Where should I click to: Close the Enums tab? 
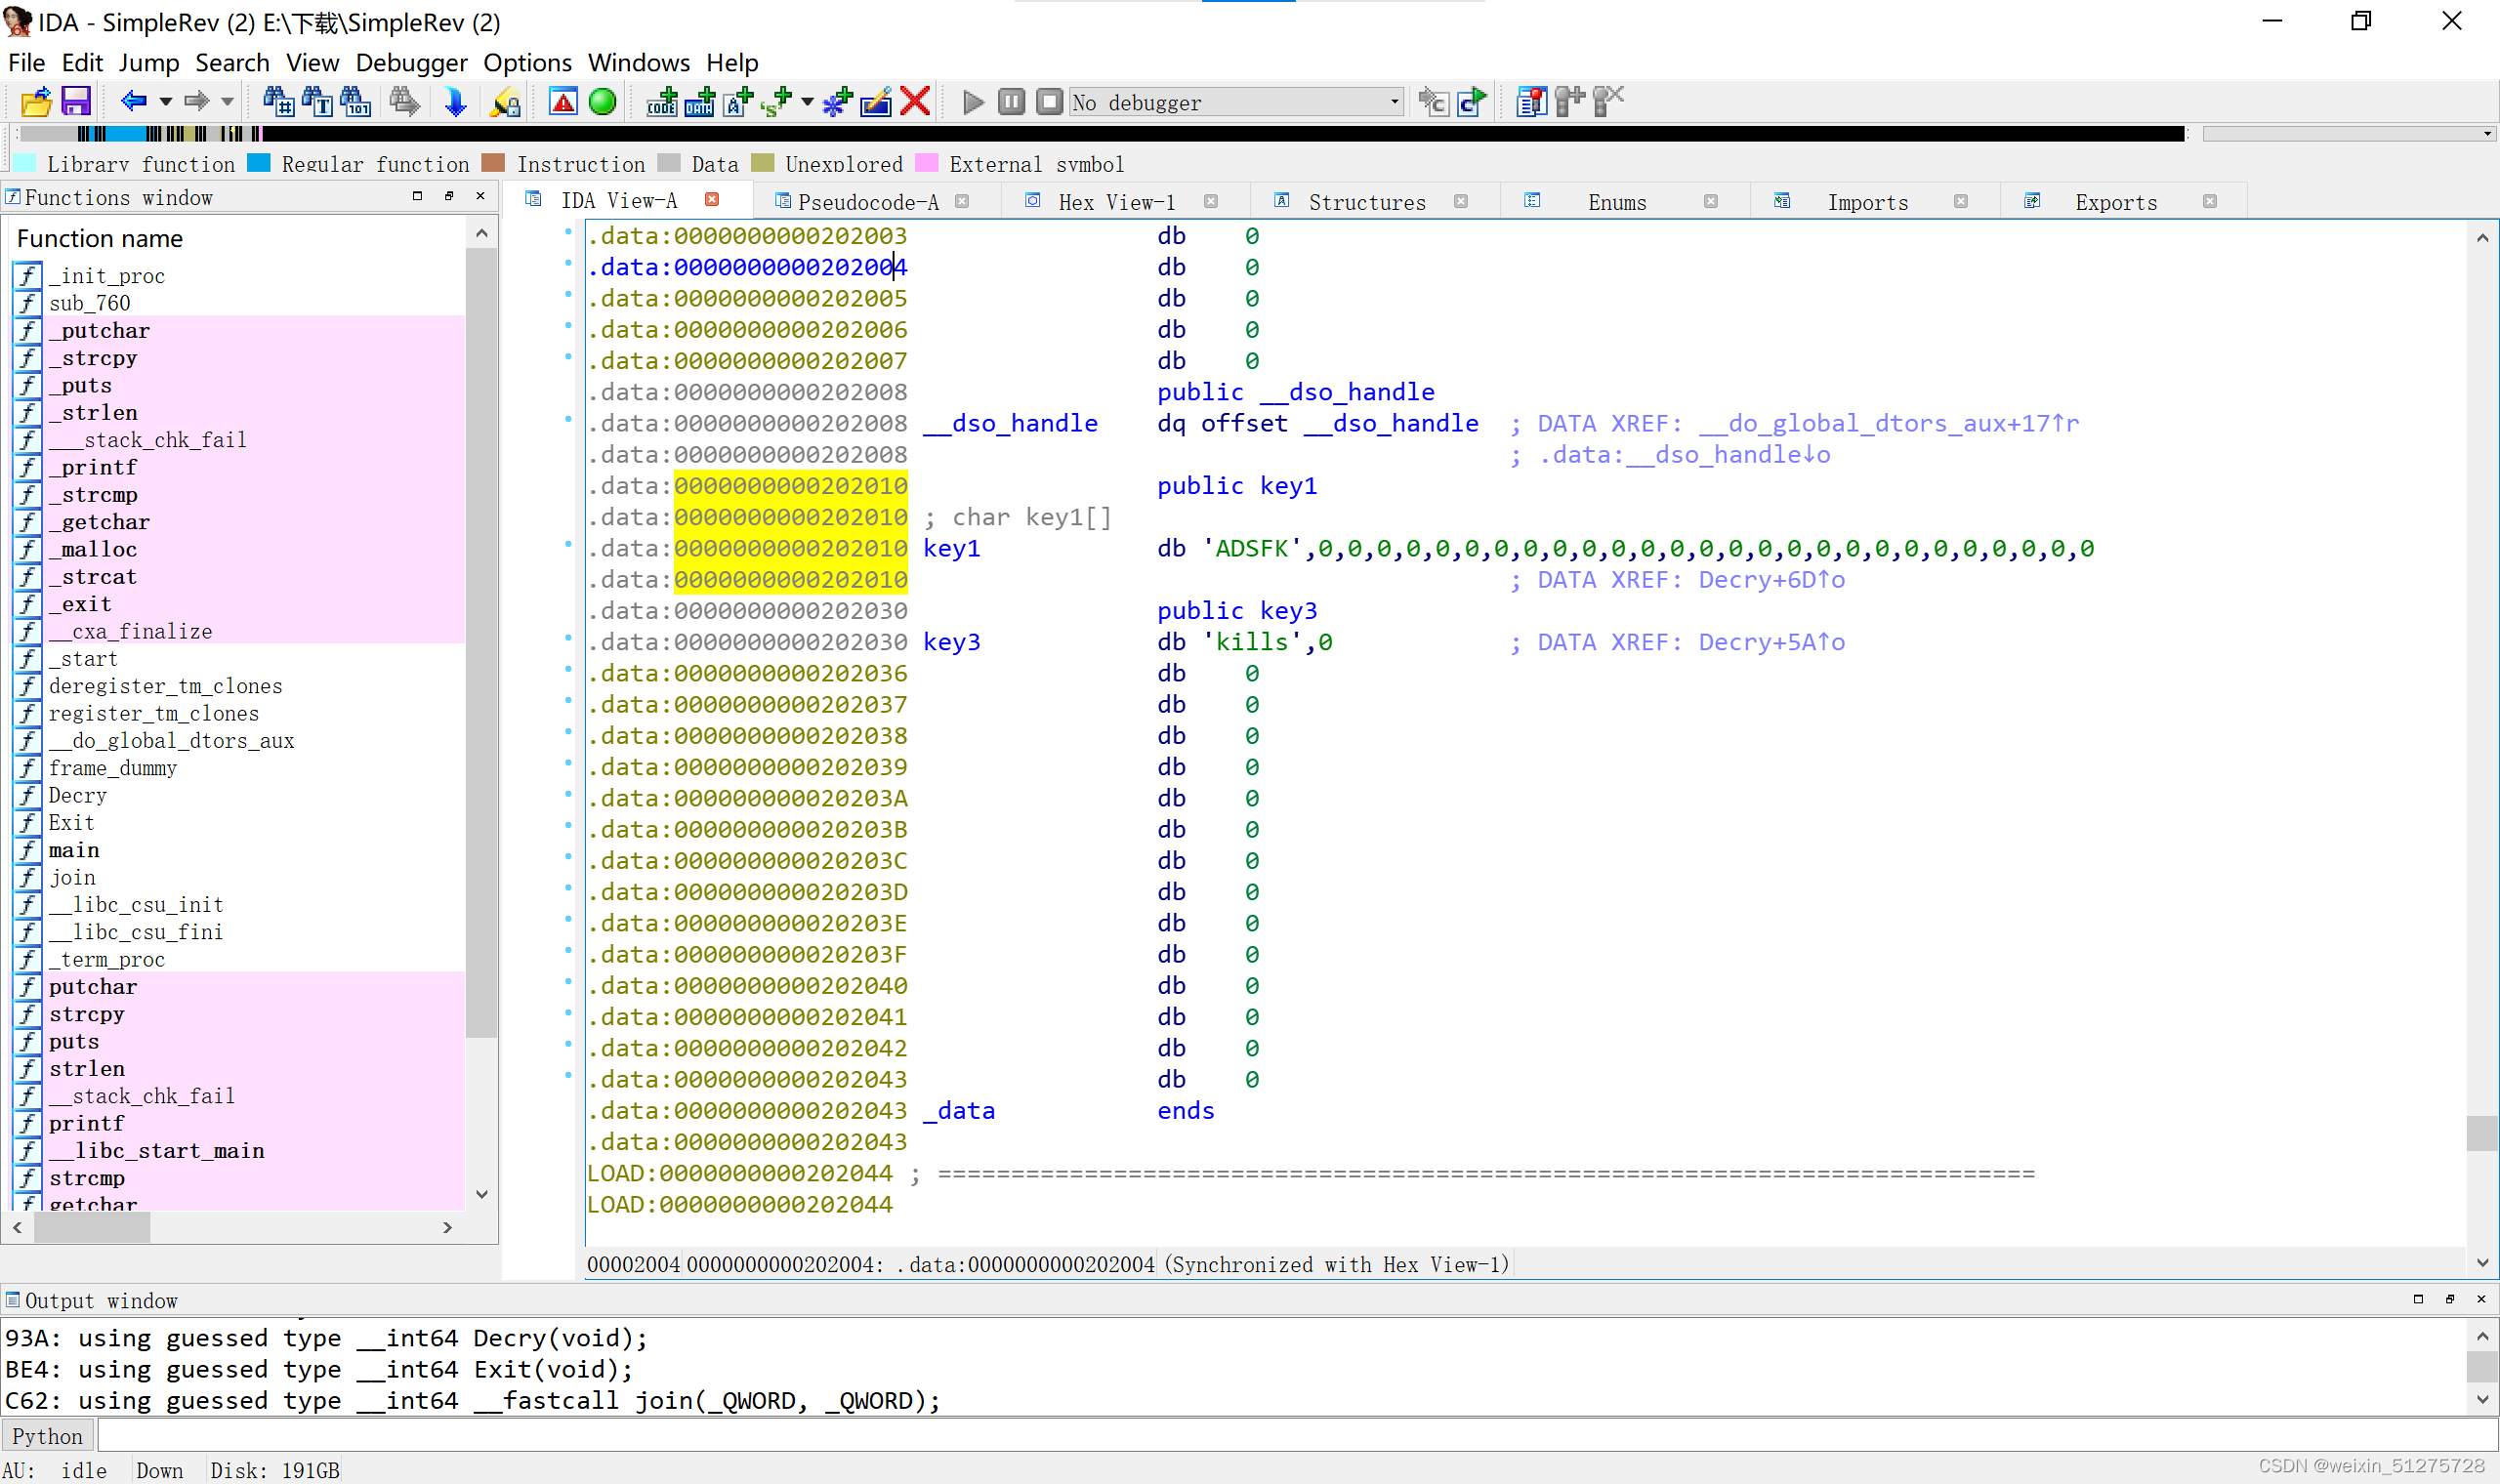click(x=1711, y=201)
